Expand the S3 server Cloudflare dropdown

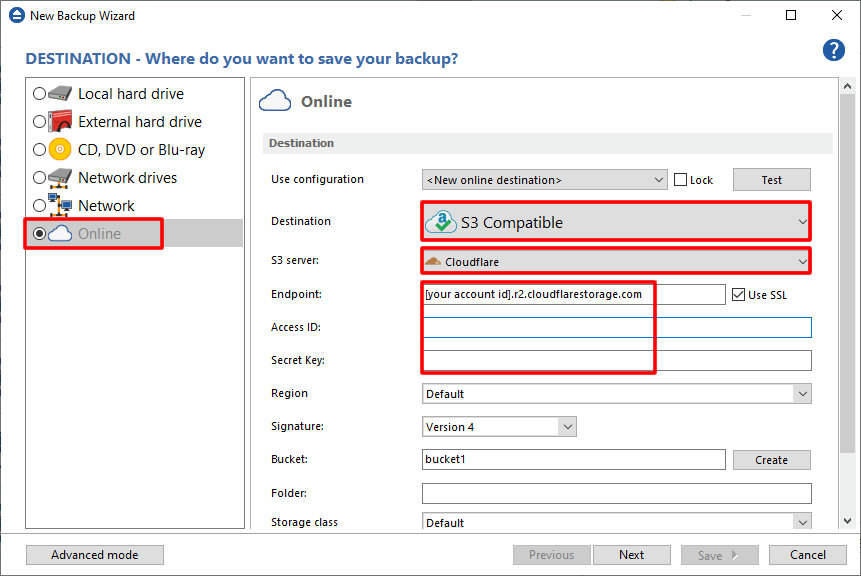point(615,262)
